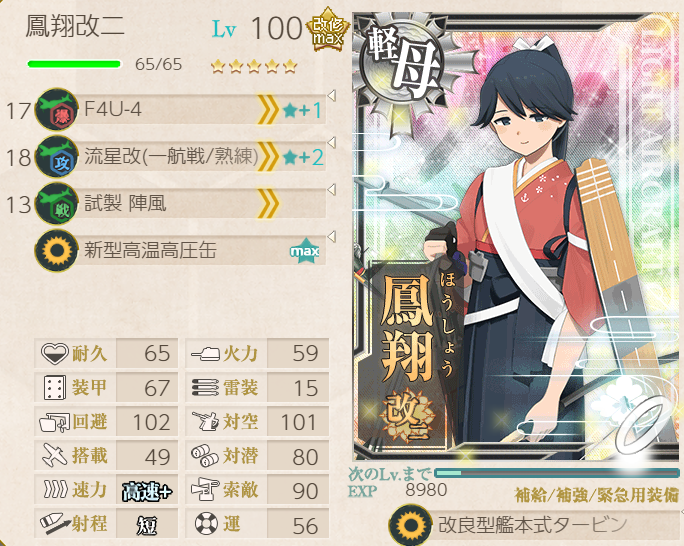Click the 高速+ speed stat value
This screenshot has width=684, height=546.
(147, 491)
